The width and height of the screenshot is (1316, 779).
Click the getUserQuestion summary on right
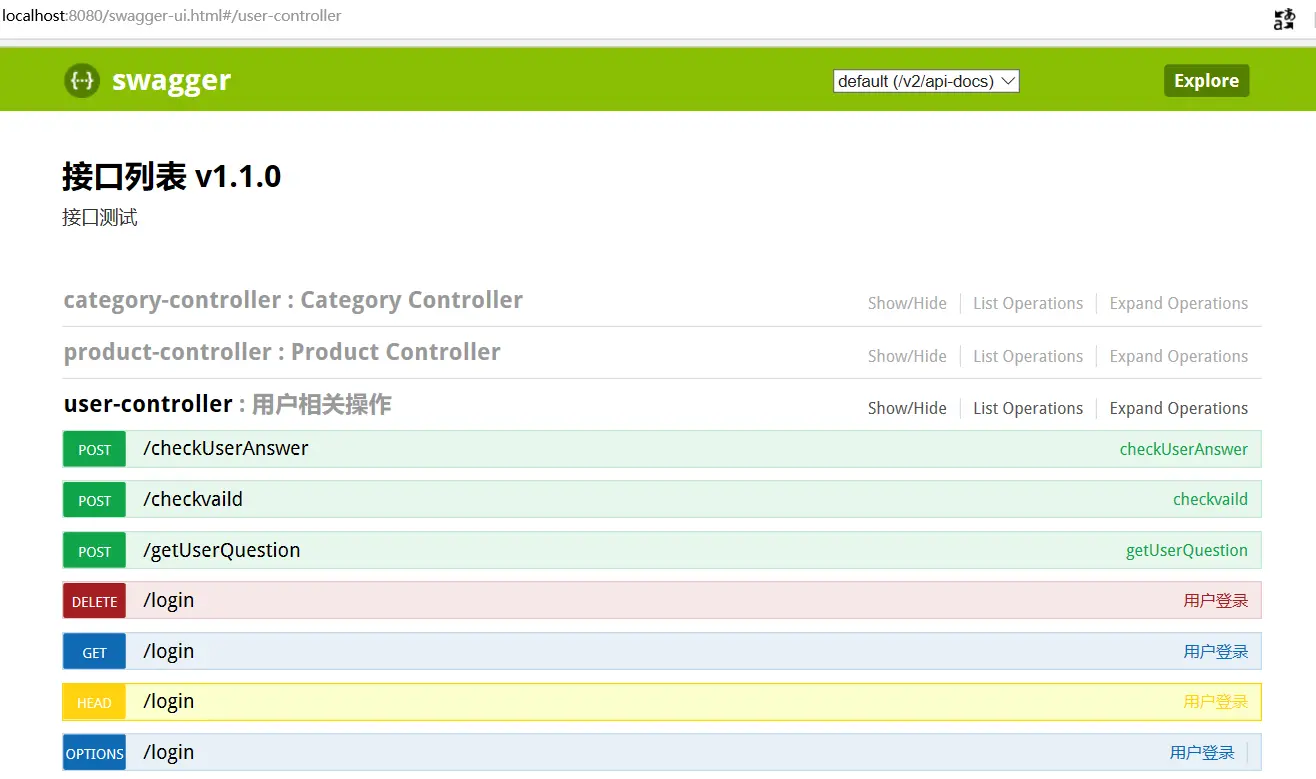point(1187,550)
